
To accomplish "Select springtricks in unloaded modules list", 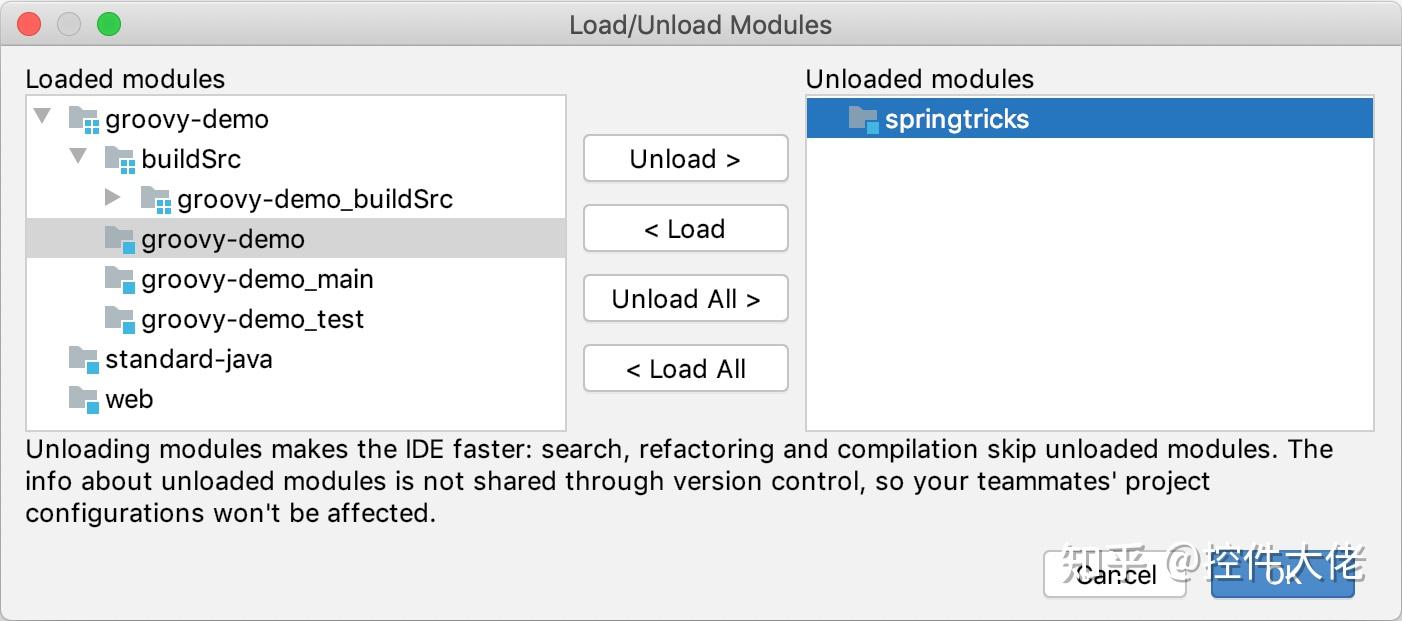I will click(x=957, y=119).
